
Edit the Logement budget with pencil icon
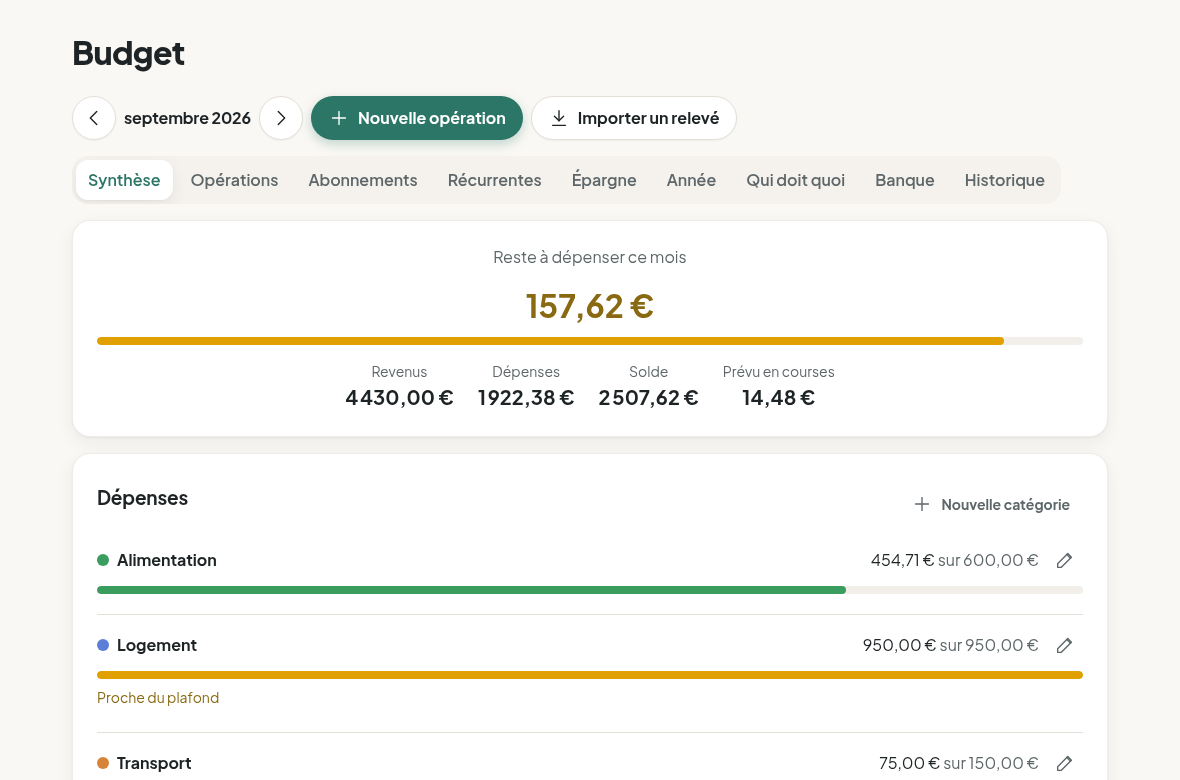[x=1064, y=645]
